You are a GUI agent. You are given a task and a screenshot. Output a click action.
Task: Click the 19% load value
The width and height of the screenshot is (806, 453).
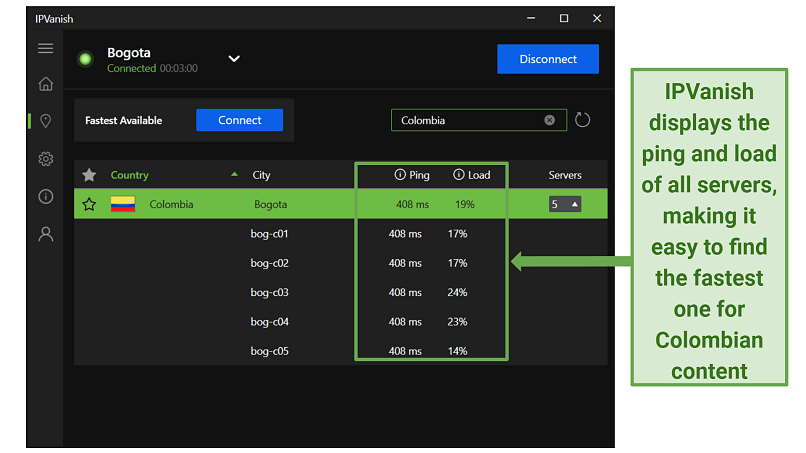click(465, 204)
